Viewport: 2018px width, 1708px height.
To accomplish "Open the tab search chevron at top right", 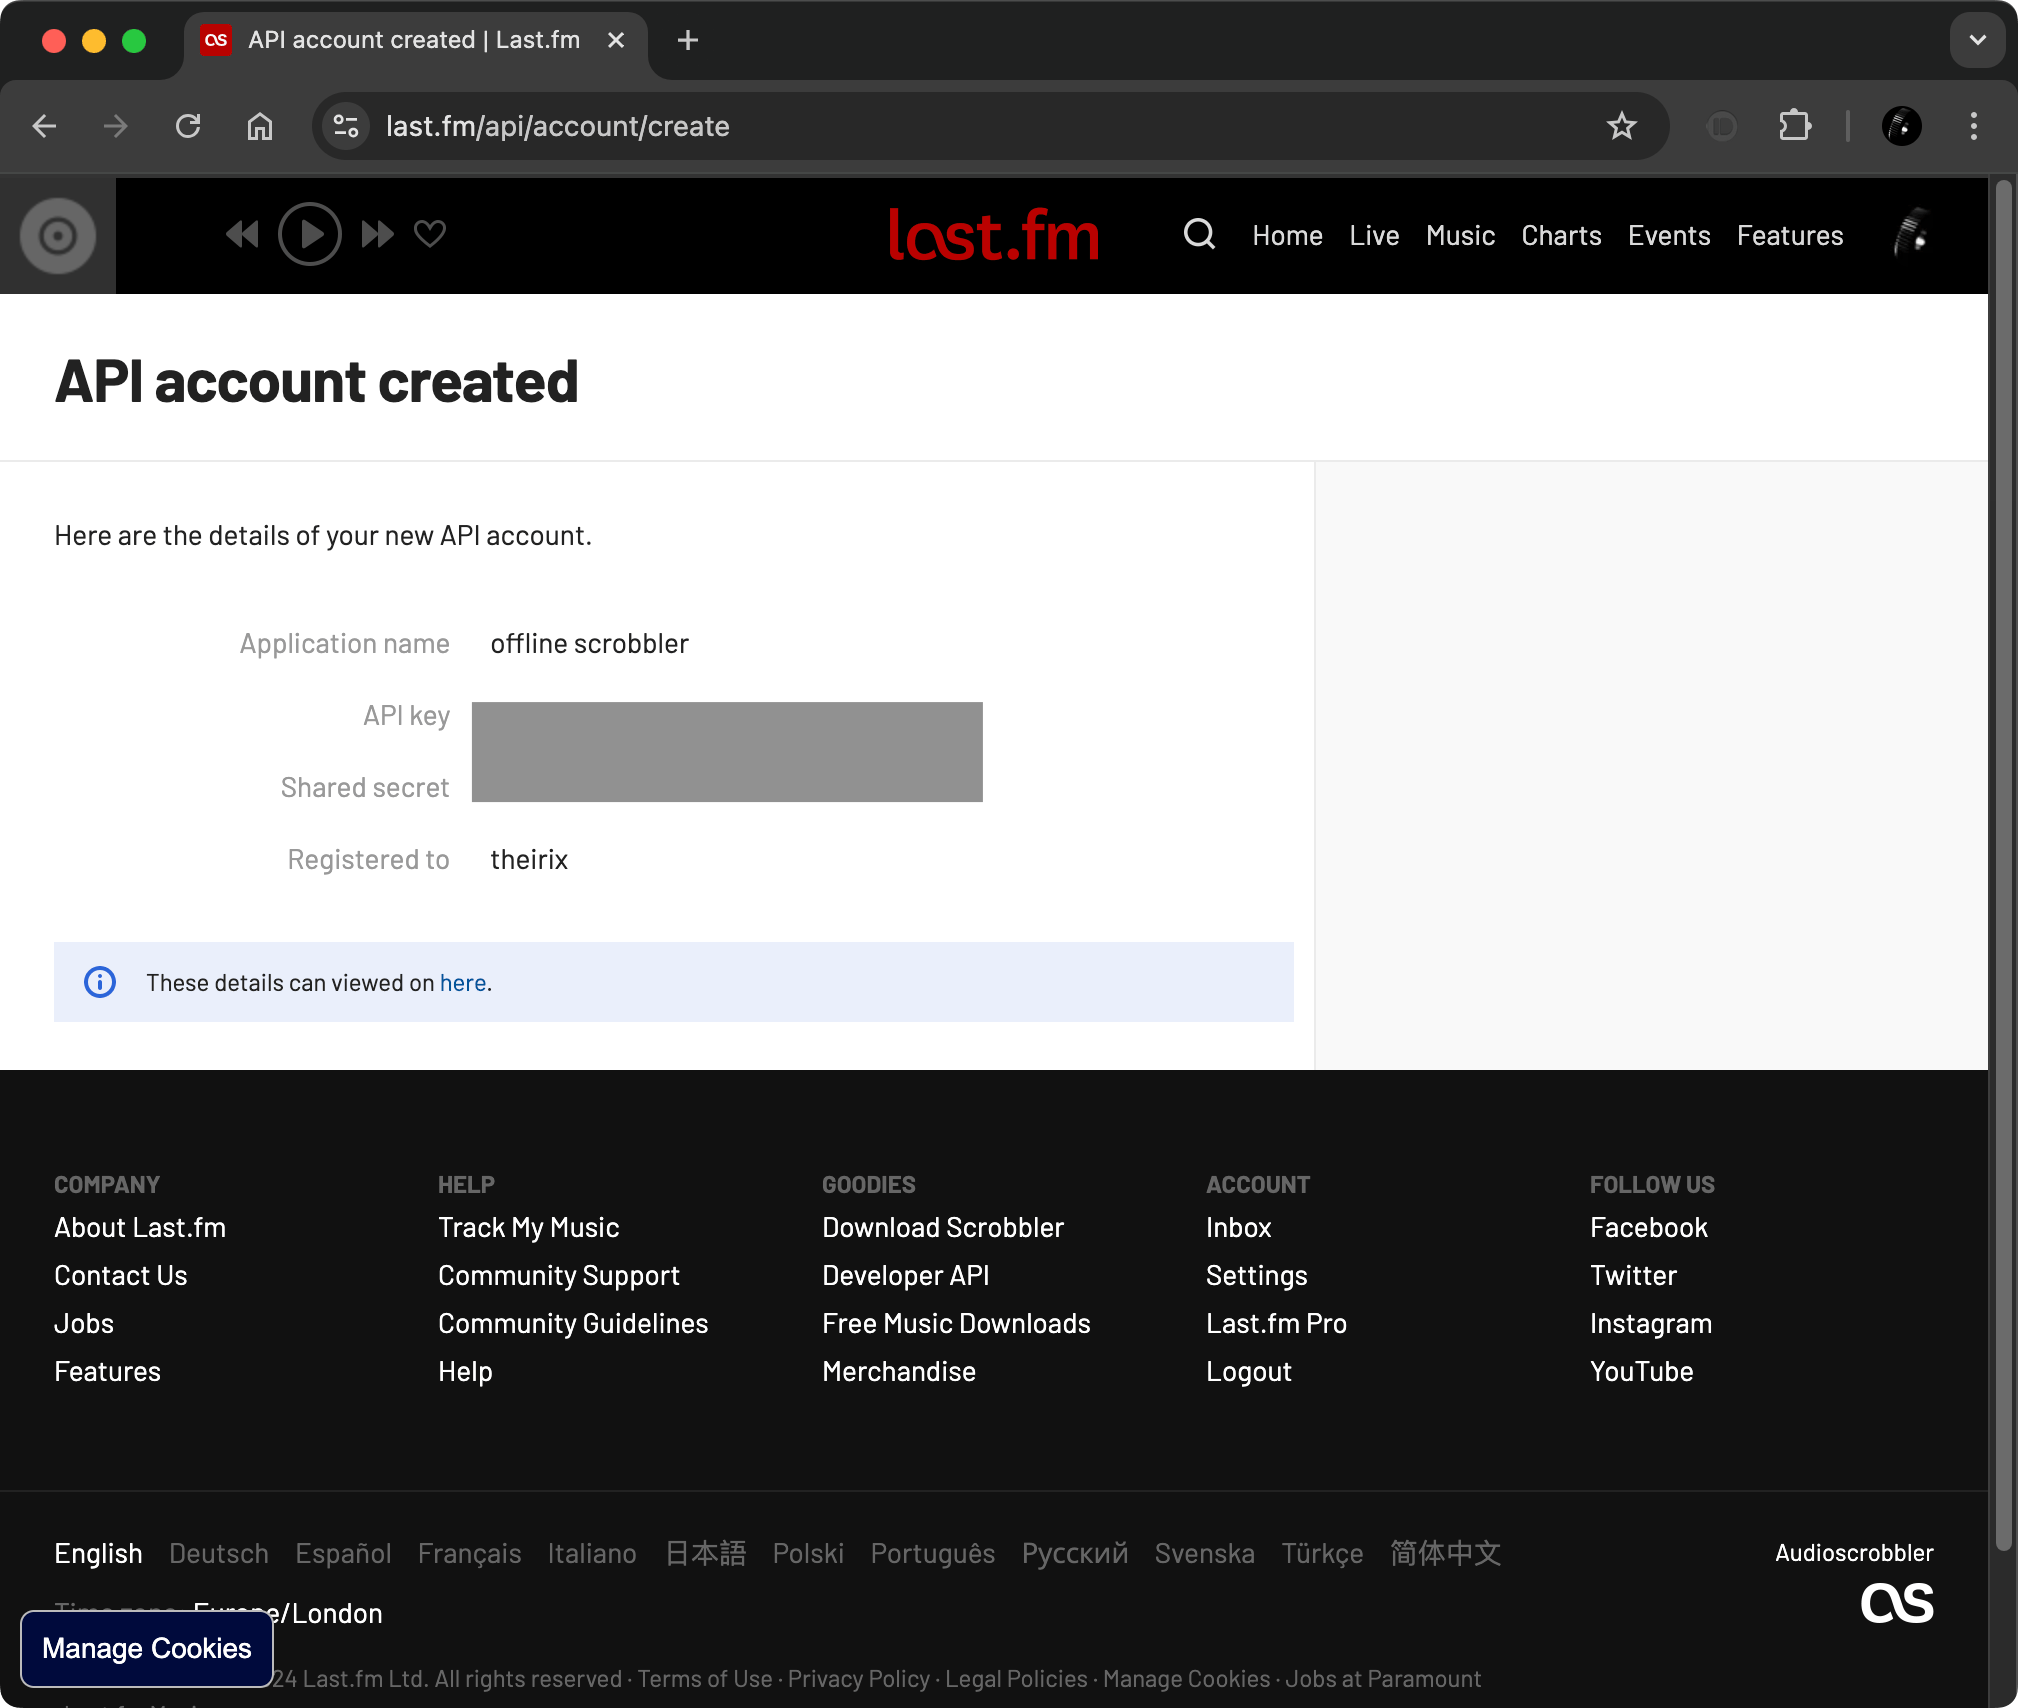I will click(1977, 40).
